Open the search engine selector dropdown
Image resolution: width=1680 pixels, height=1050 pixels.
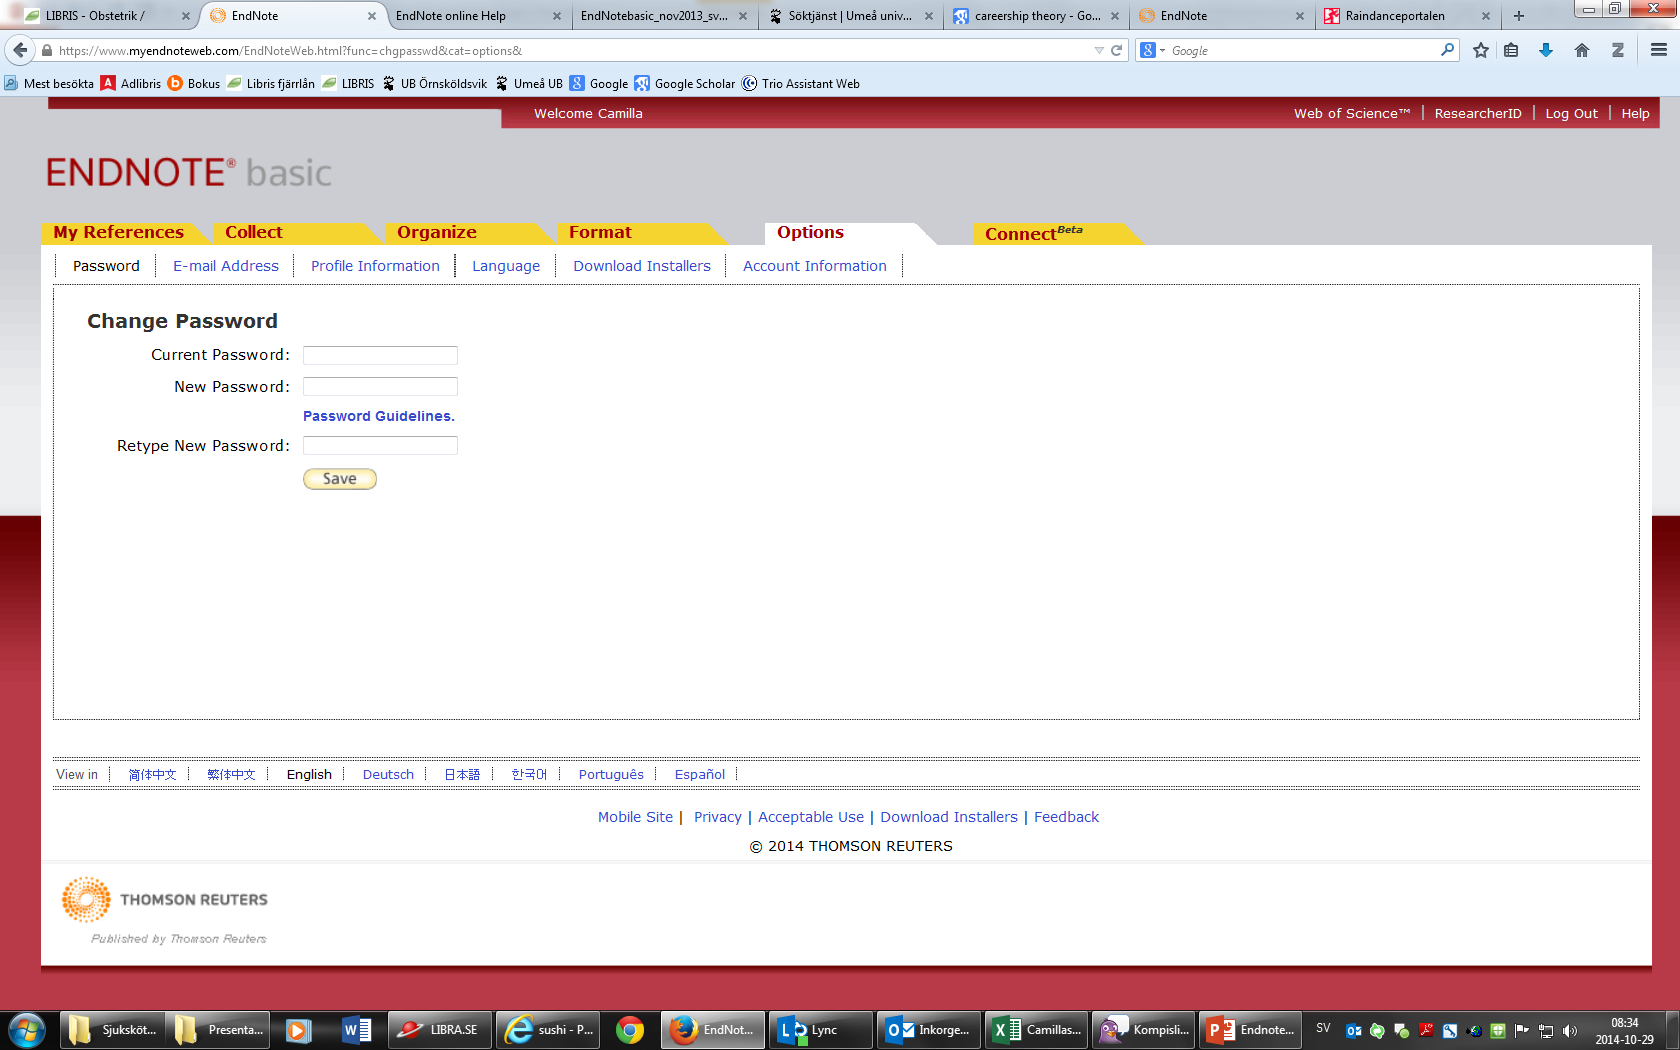1153,50
